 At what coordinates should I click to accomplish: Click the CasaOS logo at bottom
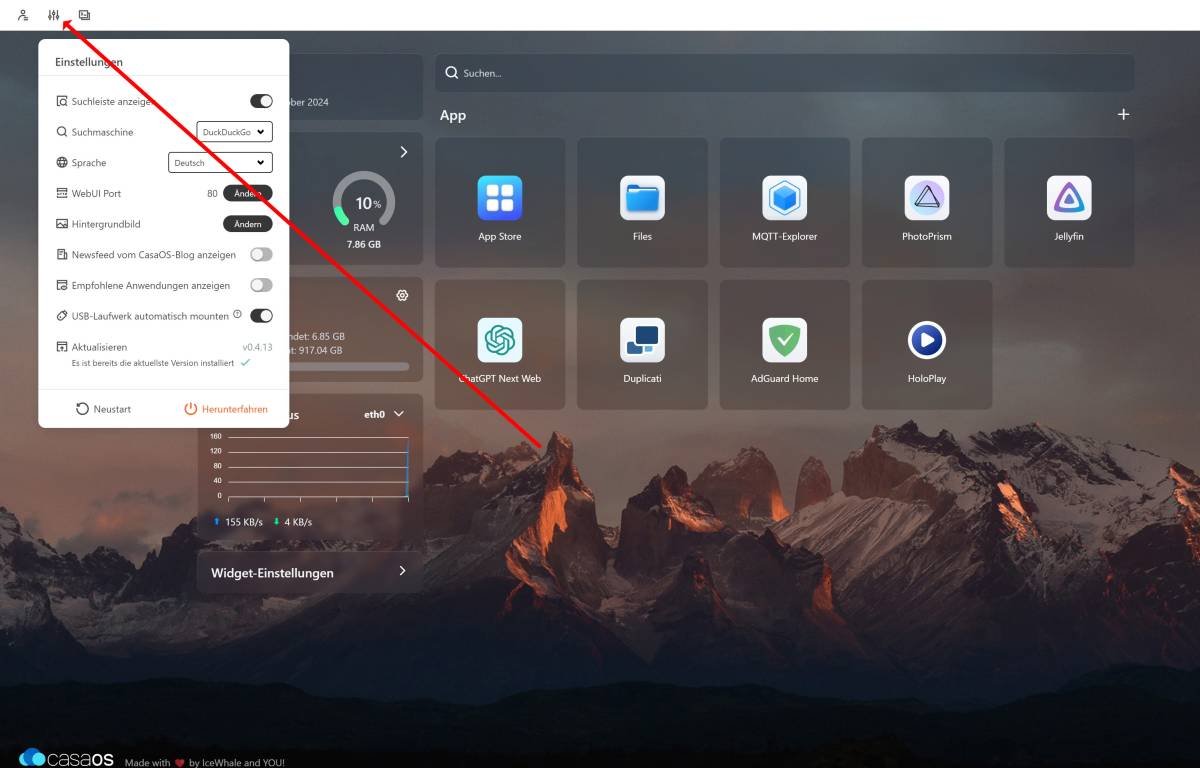(66, 758)
